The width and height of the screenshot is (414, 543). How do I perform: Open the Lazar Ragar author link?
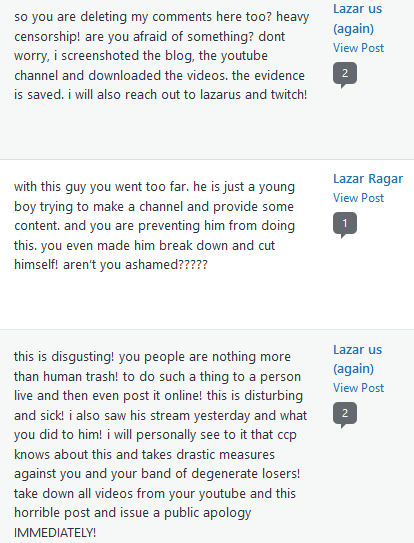point(368,179)
